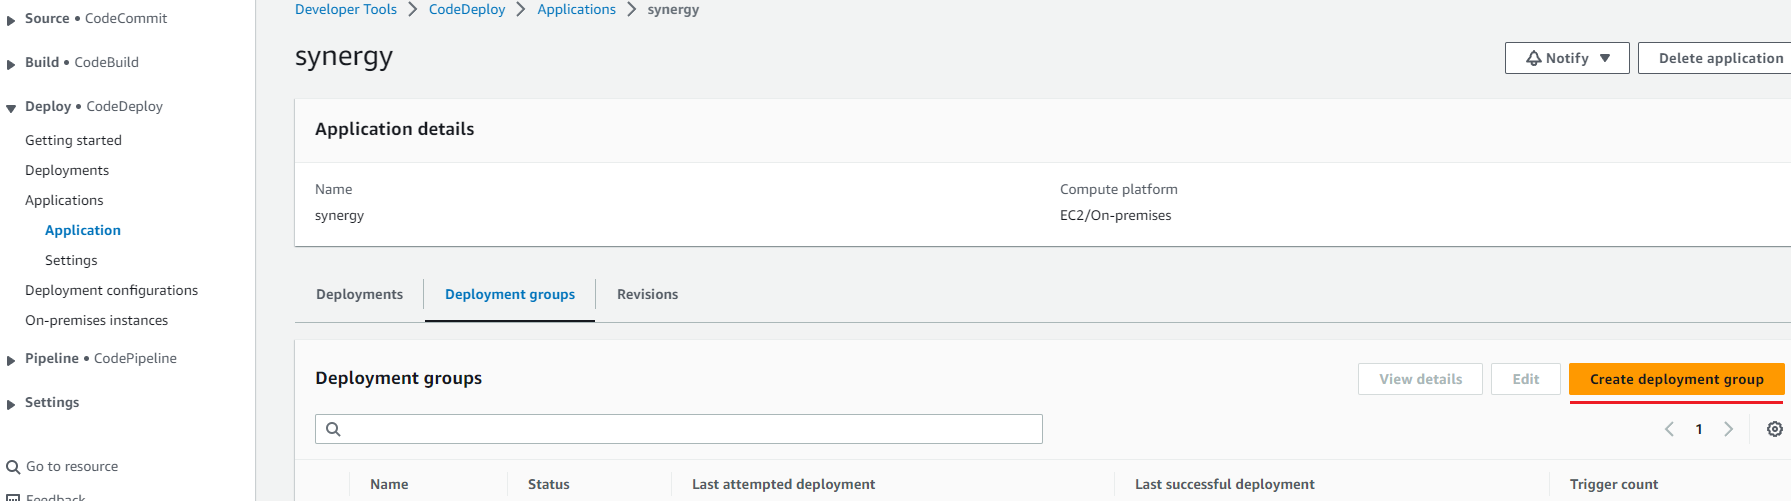
Task: Click the magnifier icon in search field
Action: 334,430
